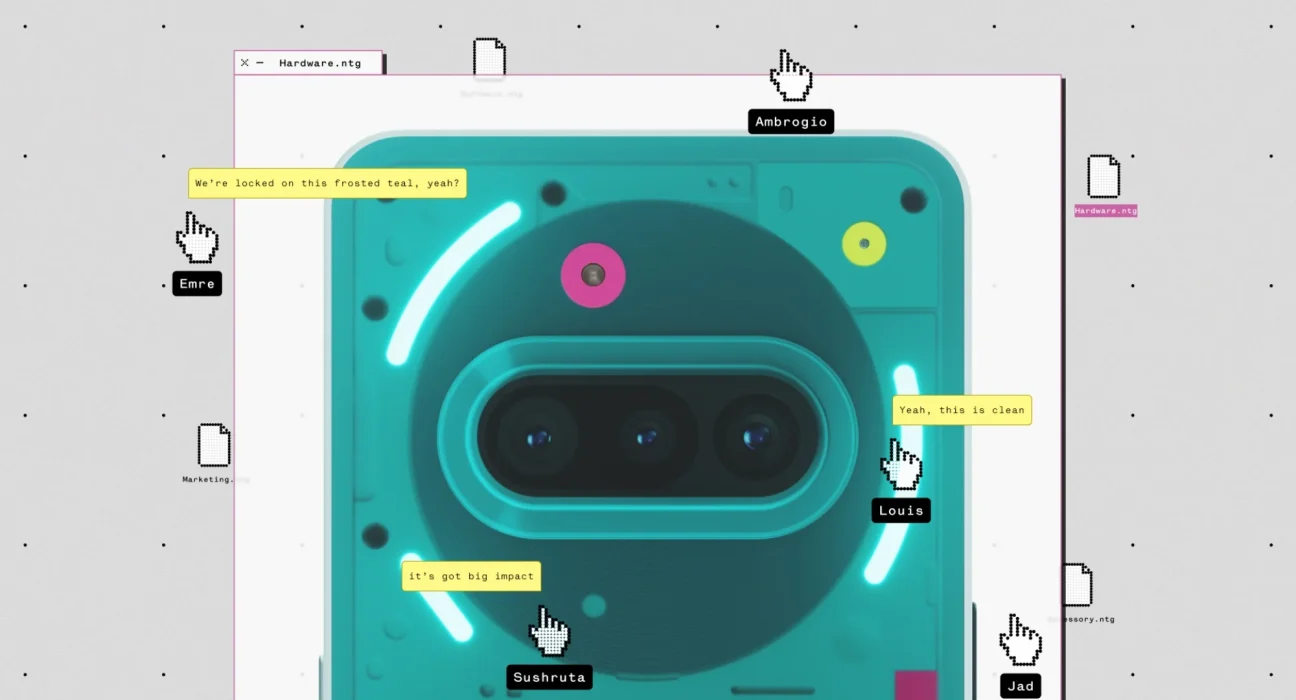Click the faded Software.ntg file icon
The image size is (1296, 700).
tap(489, 58)
